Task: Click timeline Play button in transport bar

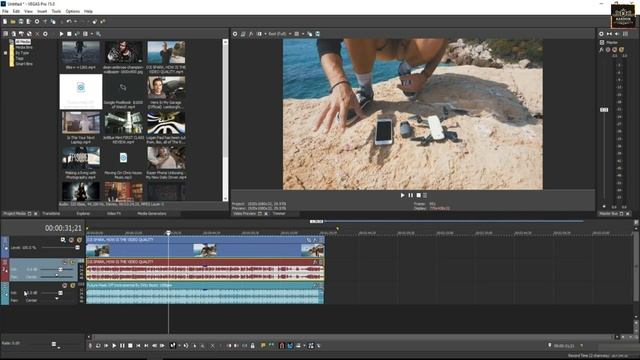Action: click(x=114, y=346)
